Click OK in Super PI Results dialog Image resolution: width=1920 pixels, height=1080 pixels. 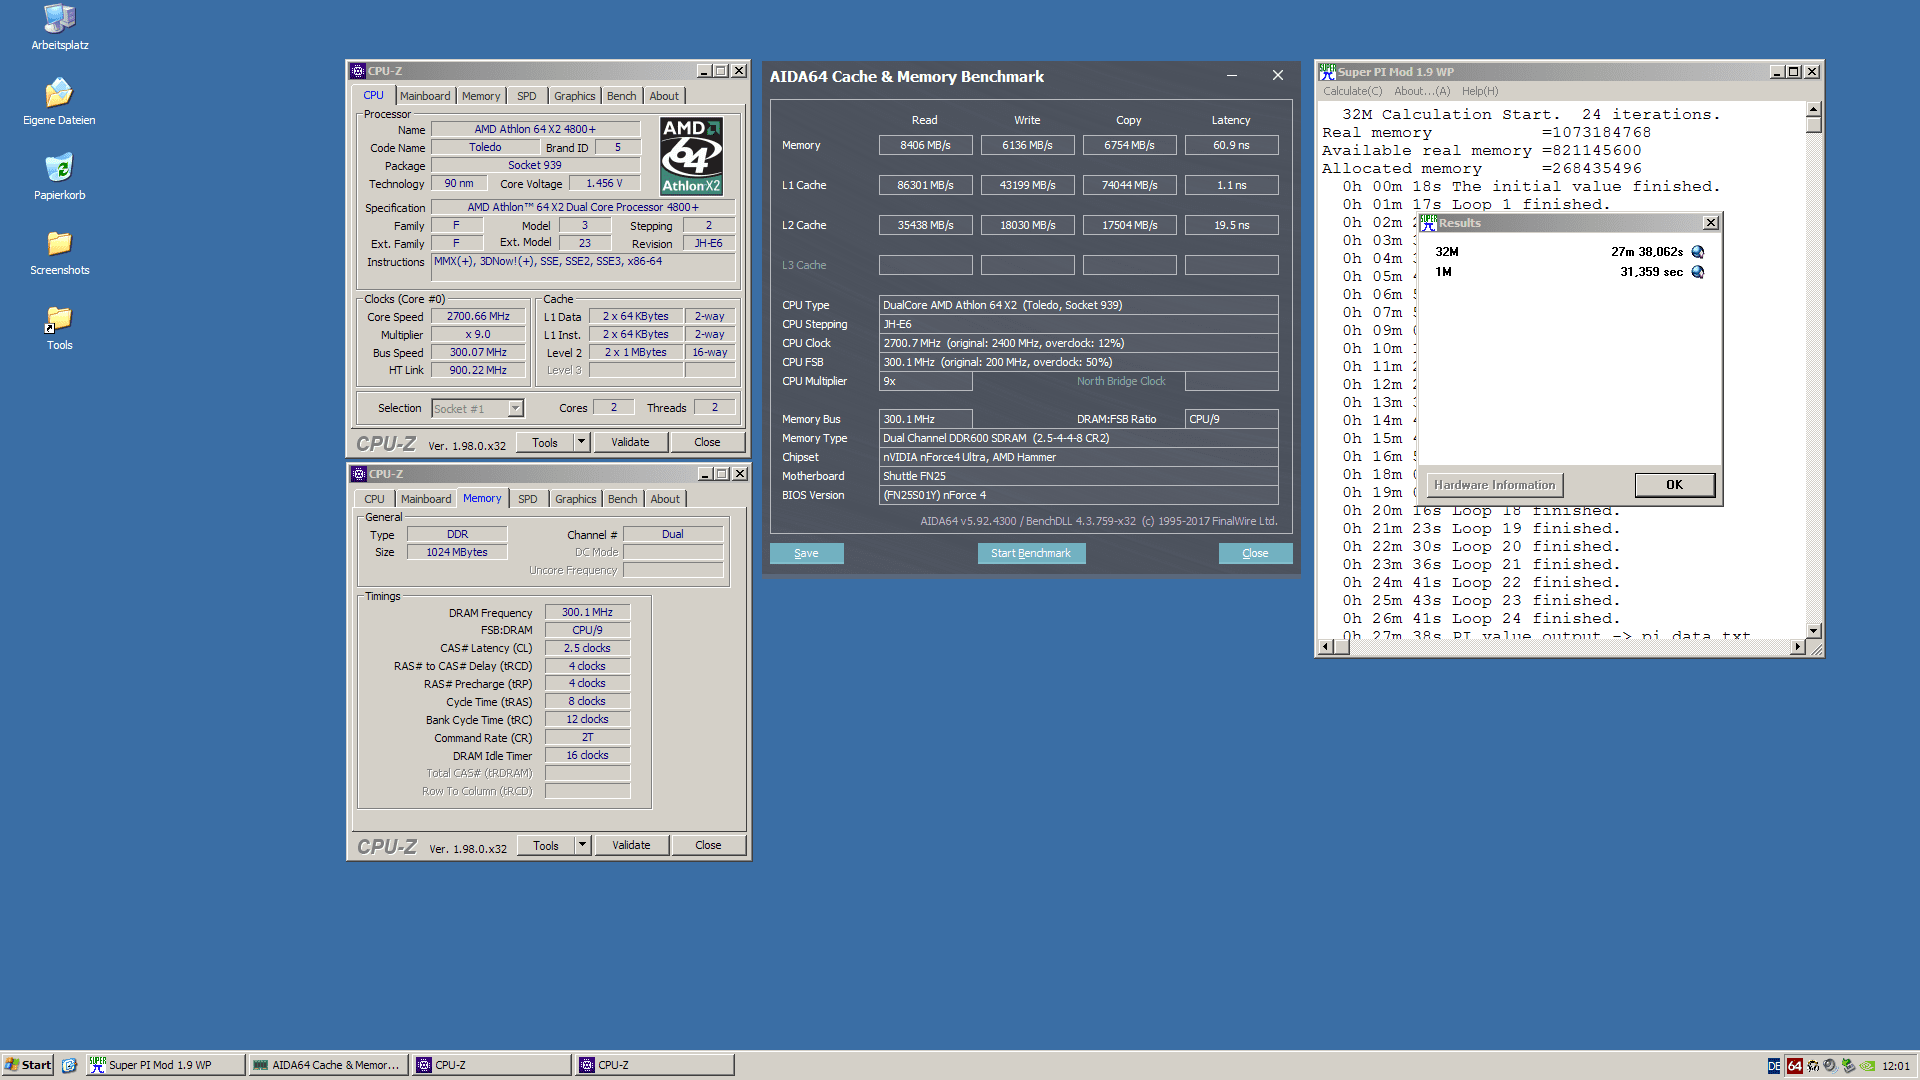point(1674,485)
